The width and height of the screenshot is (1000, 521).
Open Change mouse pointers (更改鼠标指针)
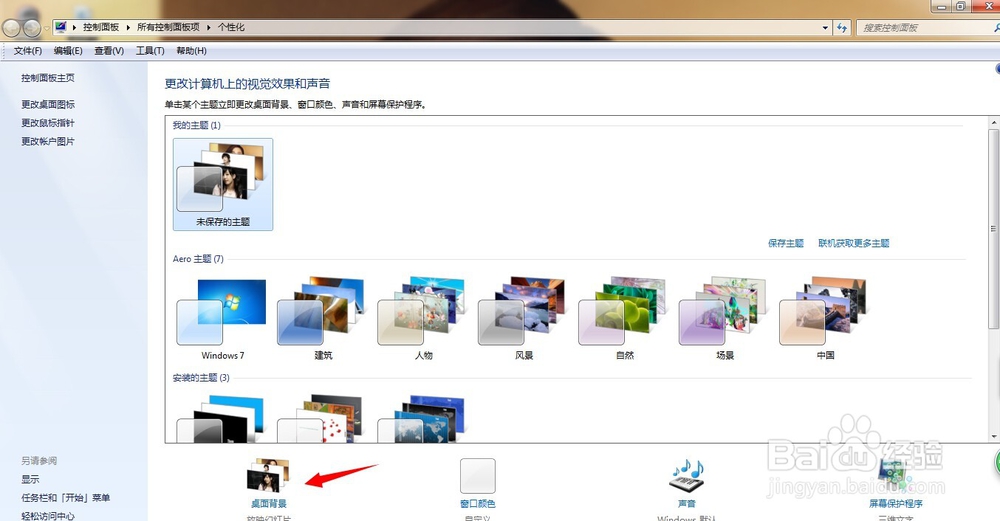coord(48,122)
